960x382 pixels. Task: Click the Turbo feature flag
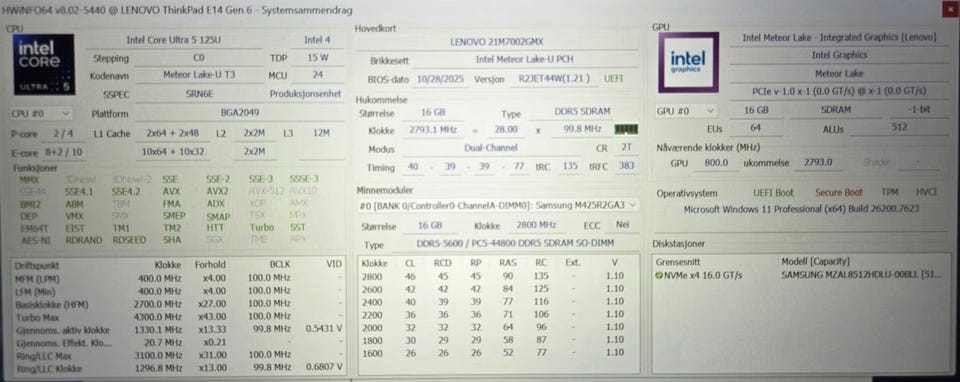tap(261, 227)
